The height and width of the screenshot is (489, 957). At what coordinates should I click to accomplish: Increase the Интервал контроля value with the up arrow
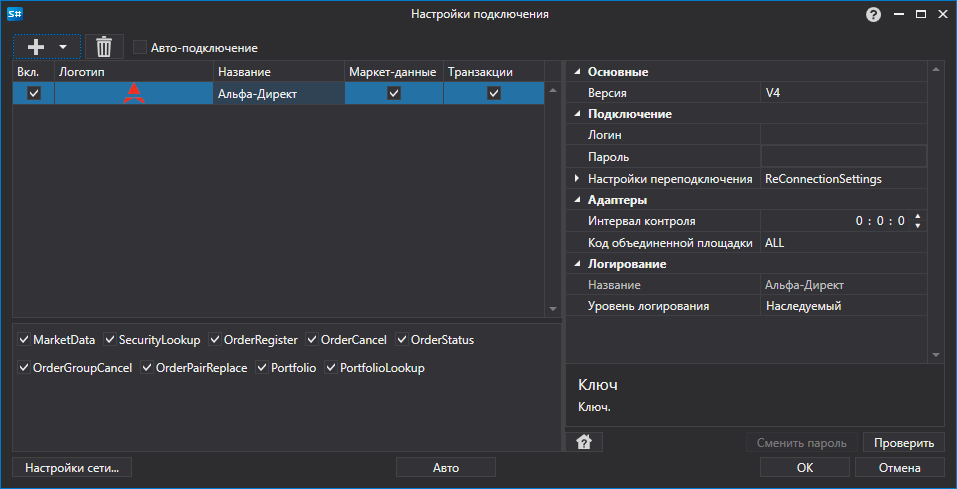coord(917,216)
